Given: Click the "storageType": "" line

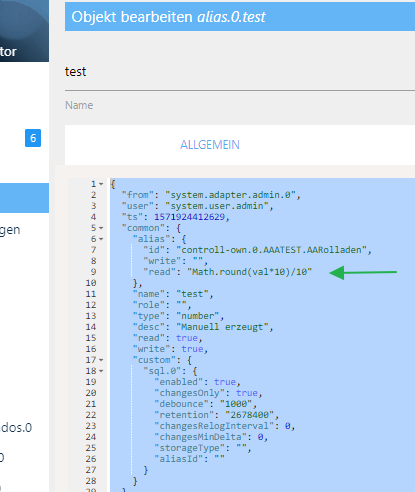Looking at the screenshot, I should 203,448.
